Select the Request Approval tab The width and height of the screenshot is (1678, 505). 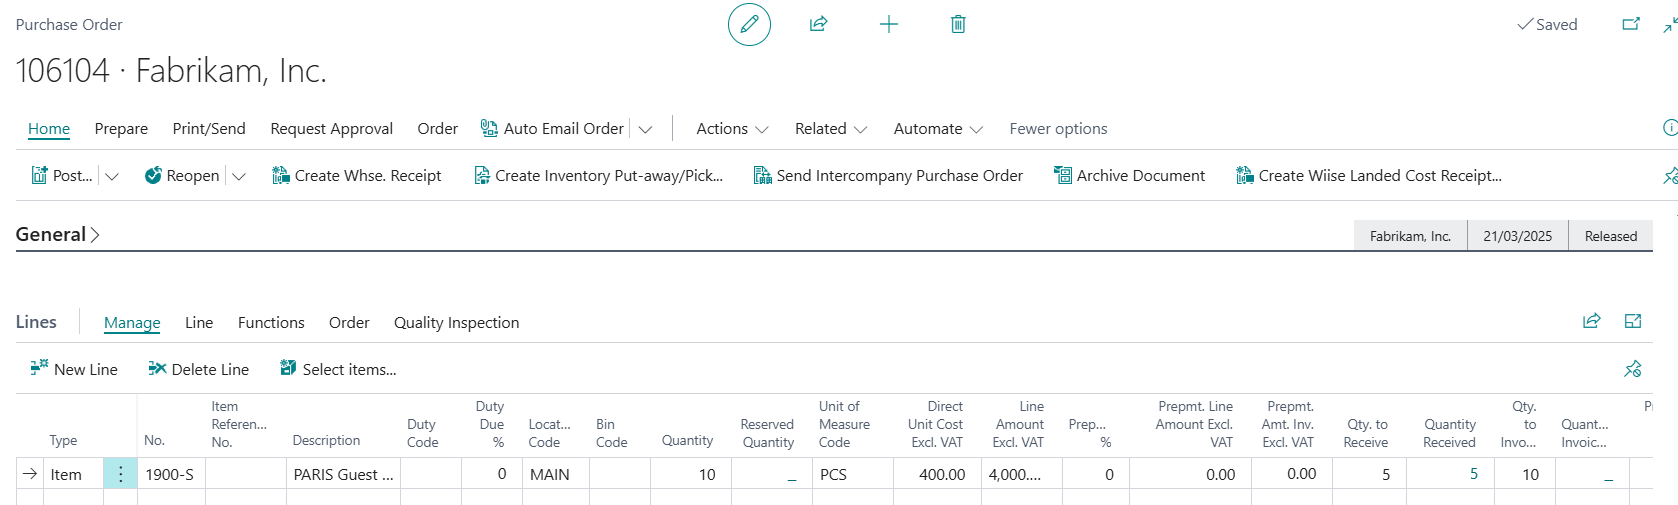coord(331,128)
